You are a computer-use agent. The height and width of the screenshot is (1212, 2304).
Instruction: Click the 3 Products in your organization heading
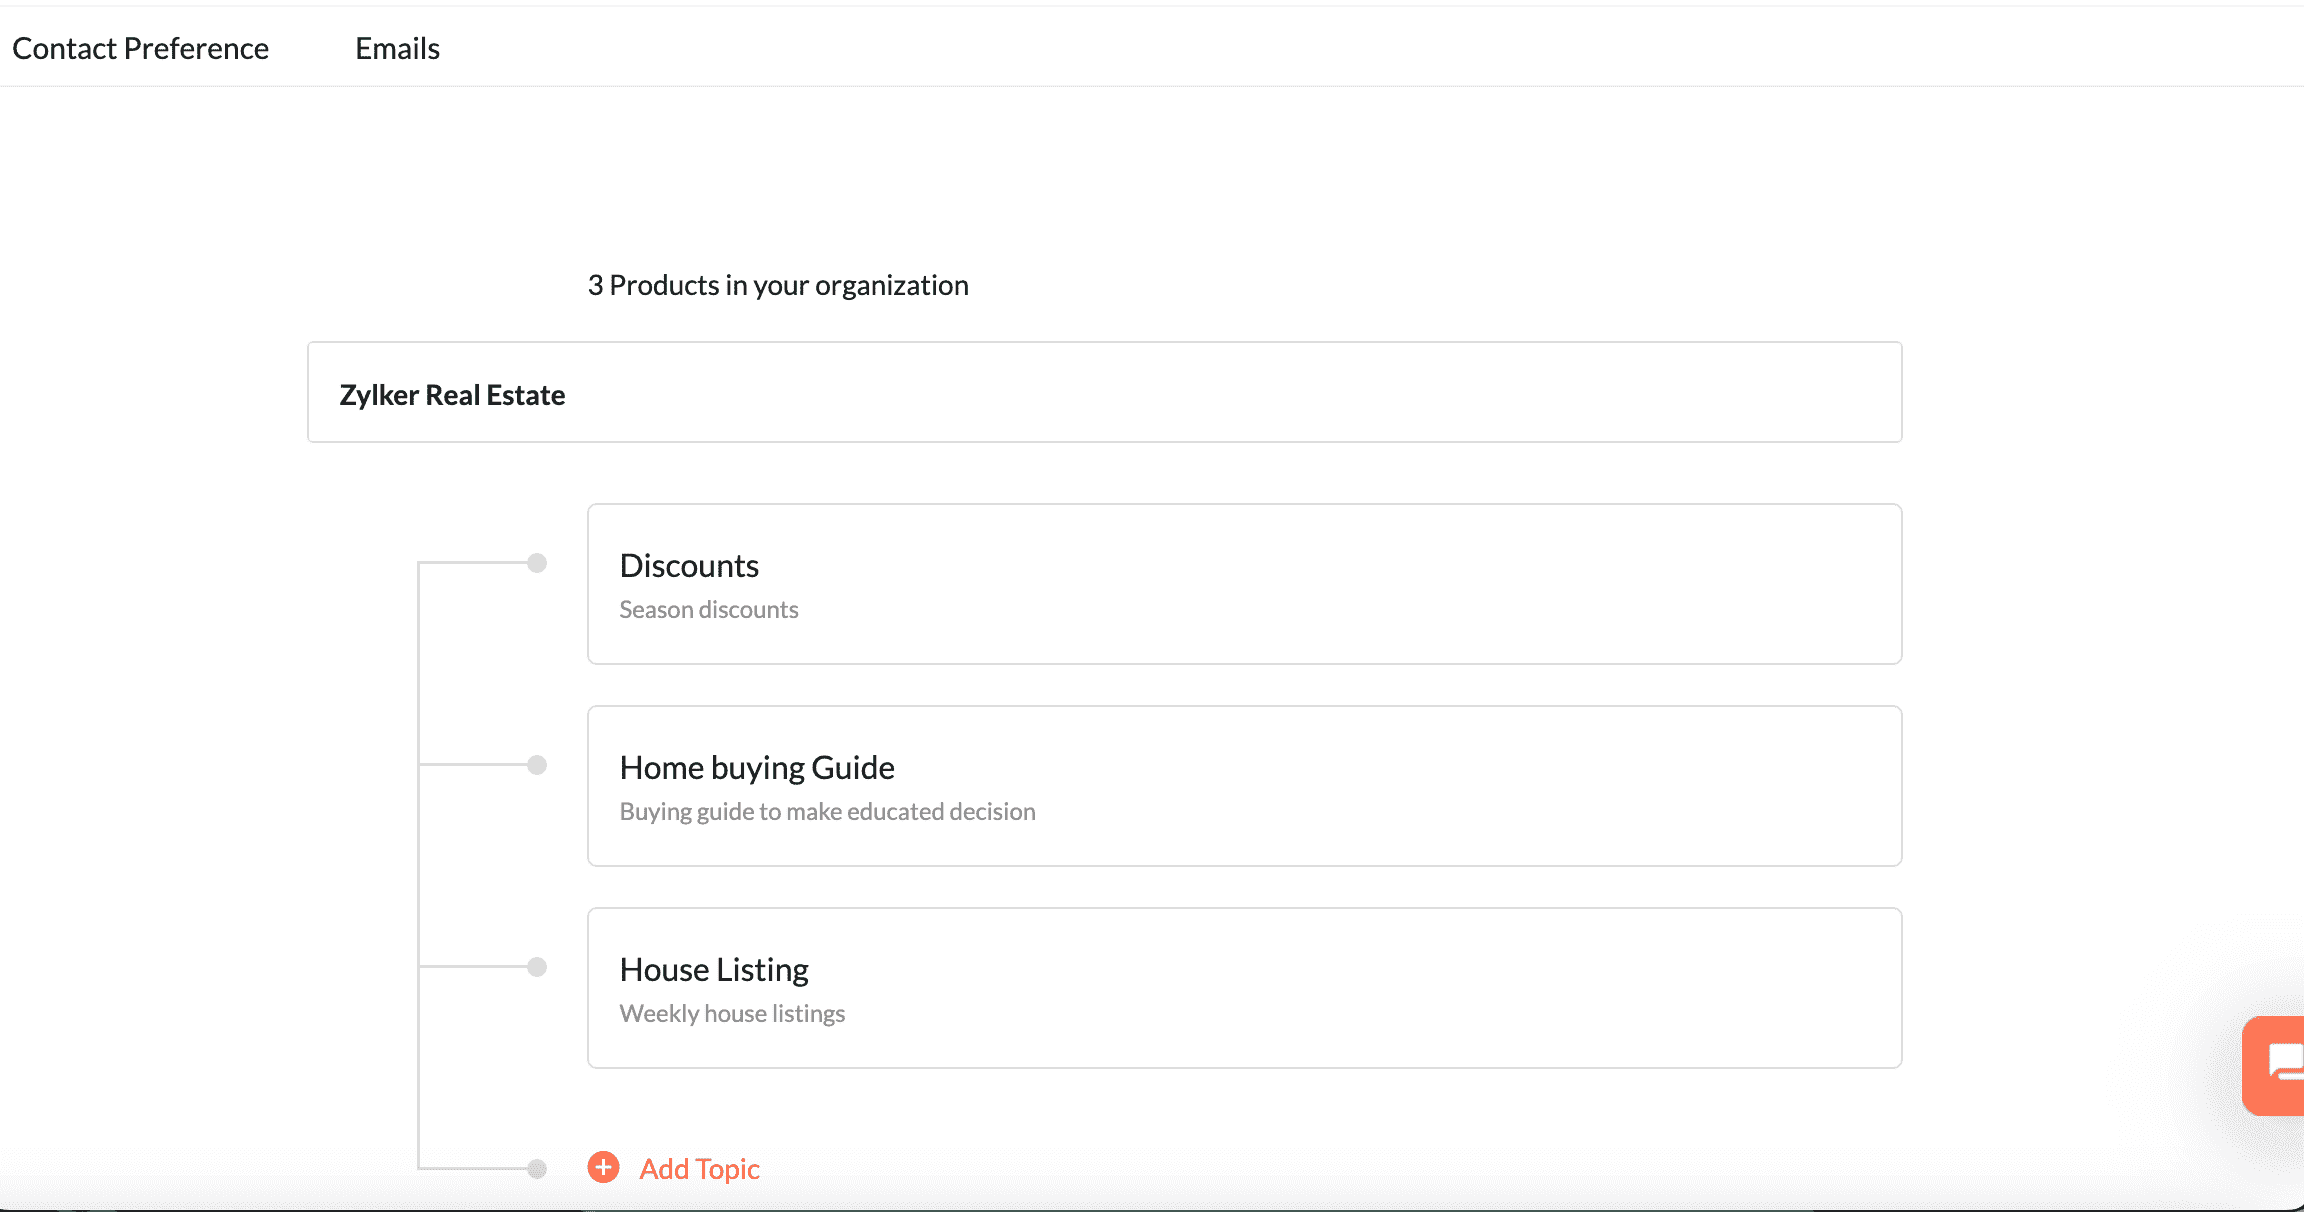(778, 285)
